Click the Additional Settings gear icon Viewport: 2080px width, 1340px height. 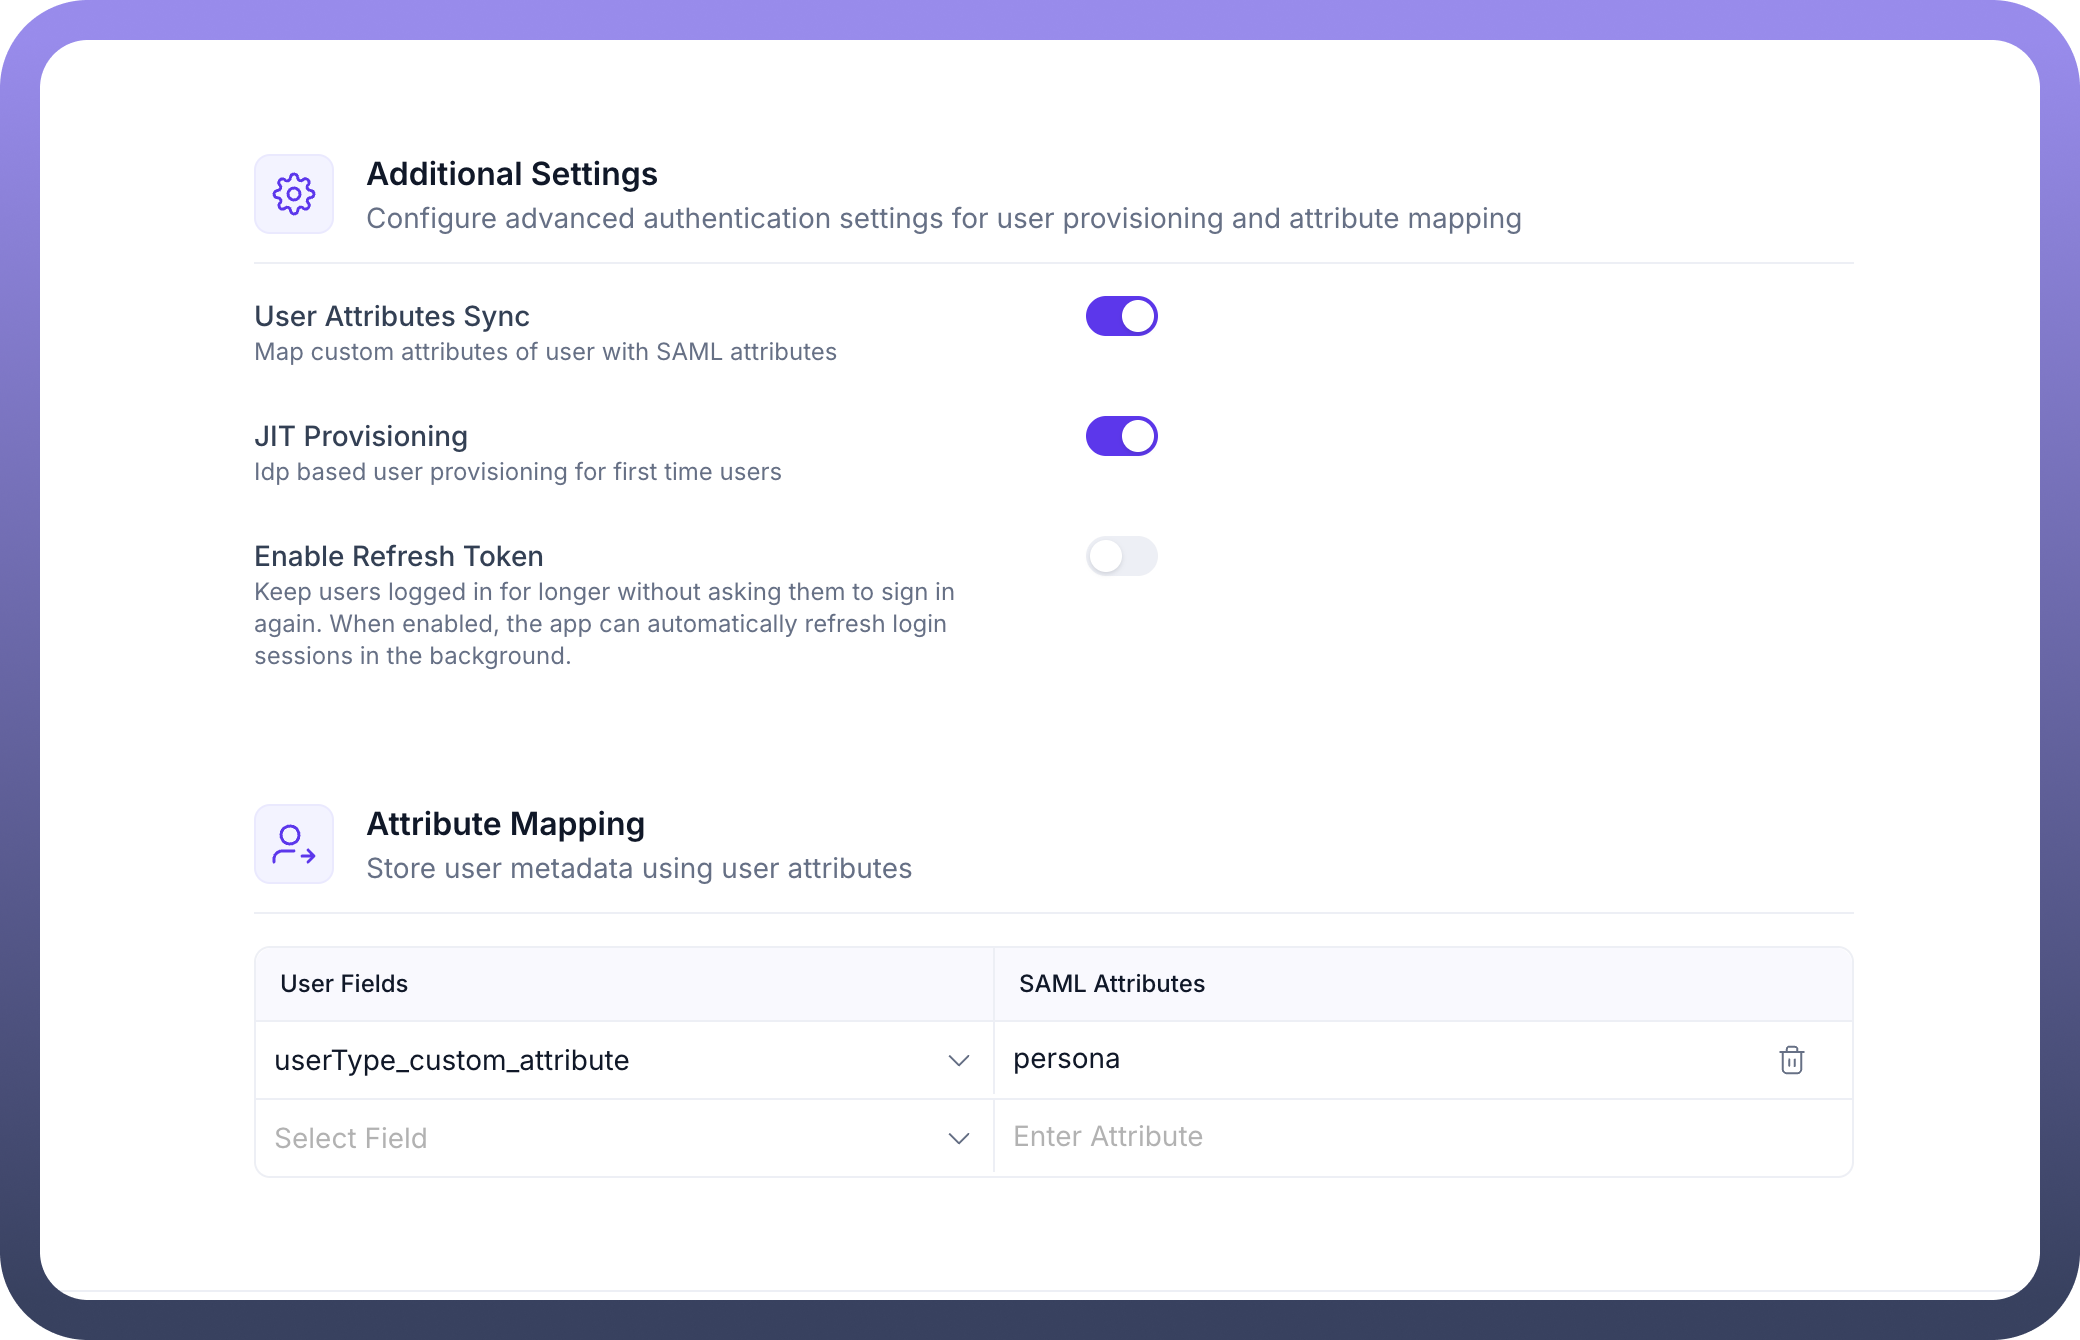point(293,194)
